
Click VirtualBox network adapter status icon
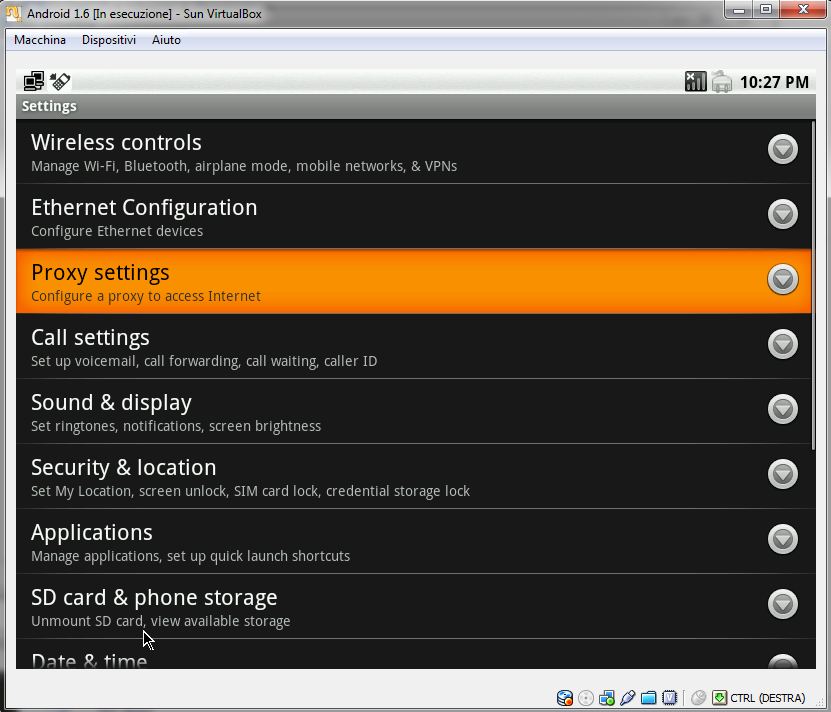[607, 698]
